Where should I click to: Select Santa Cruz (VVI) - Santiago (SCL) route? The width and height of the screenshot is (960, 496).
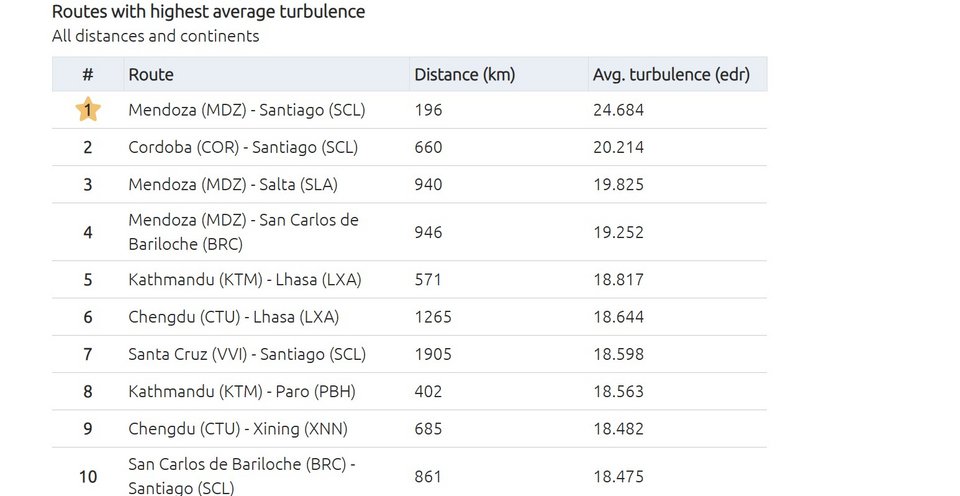[x=247, y=355]
